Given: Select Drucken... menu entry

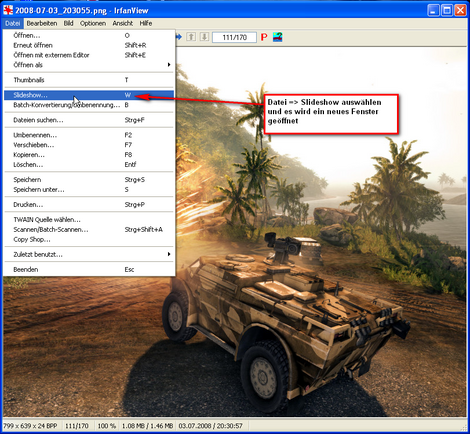Looking at the screenshot, I should 89,205.
